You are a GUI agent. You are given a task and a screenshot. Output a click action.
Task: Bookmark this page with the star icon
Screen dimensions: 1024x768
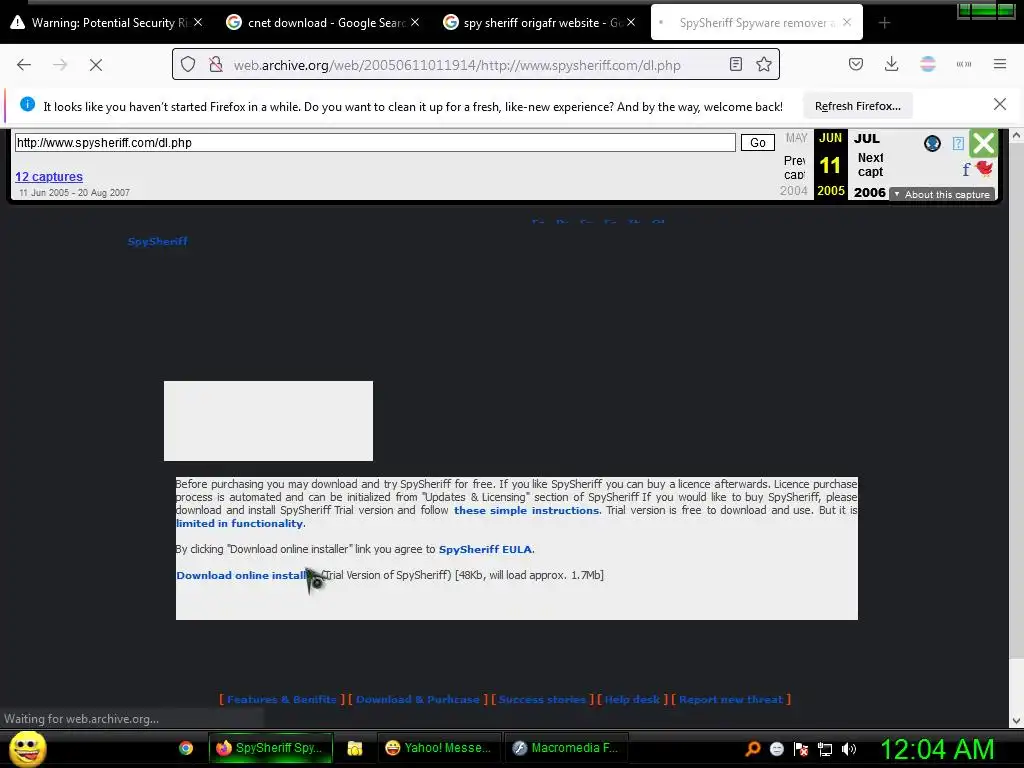tap(763, 64)
